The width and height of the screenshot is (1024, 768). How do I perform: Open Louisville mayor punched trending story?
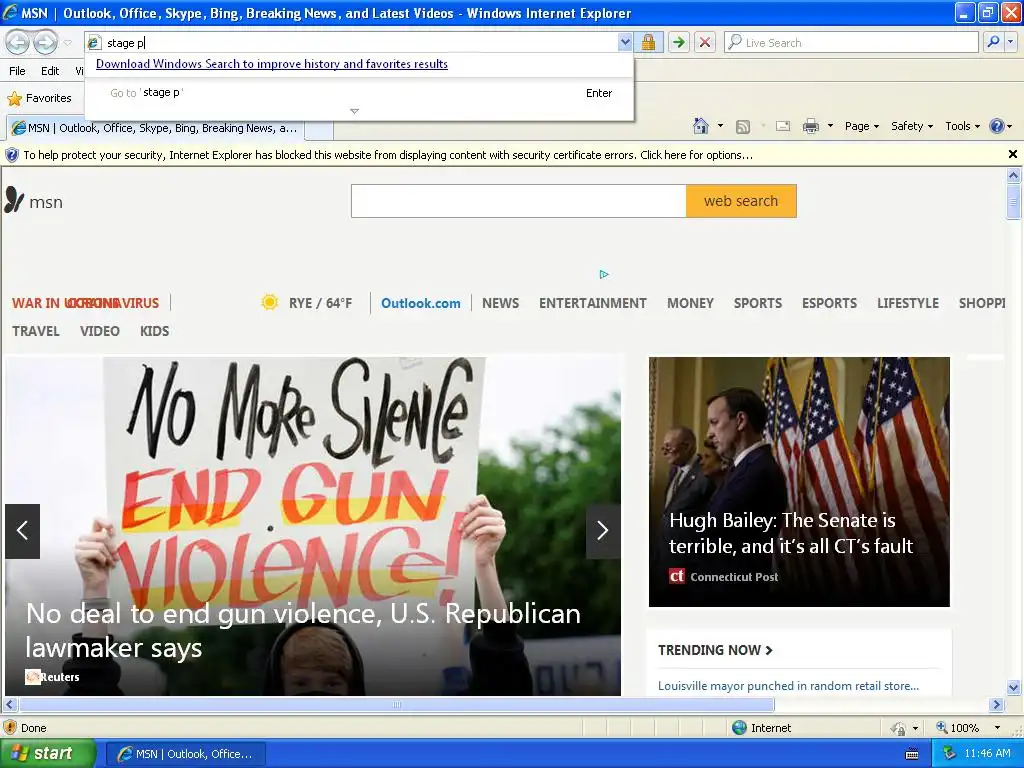[788, 686]
